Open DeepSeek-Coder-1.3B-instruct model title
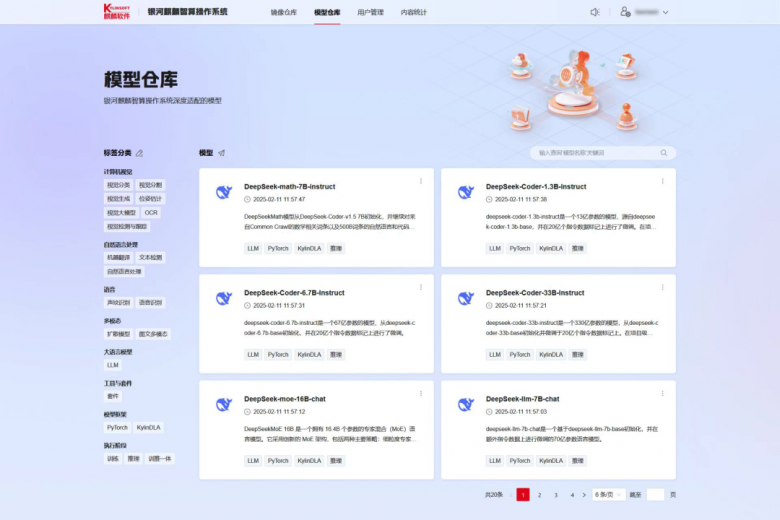The height and width of the screenshot is (520, 780). (x=536, y=187)
